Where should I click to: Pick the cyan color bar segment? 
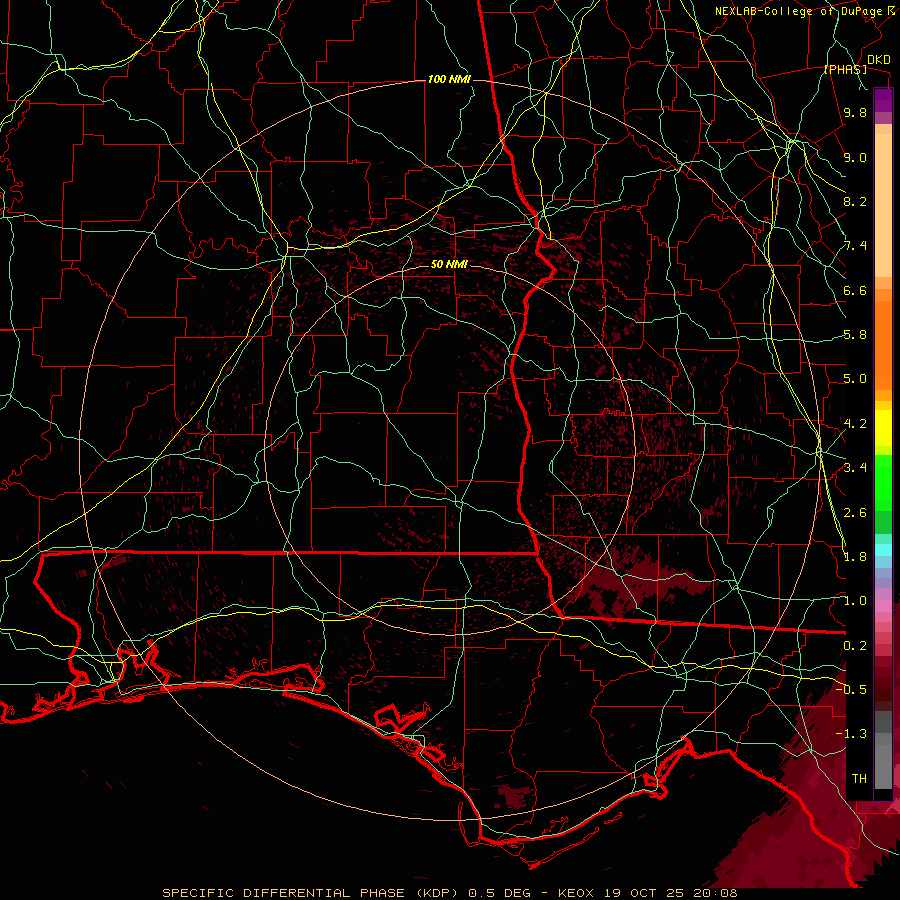[883, 550]
